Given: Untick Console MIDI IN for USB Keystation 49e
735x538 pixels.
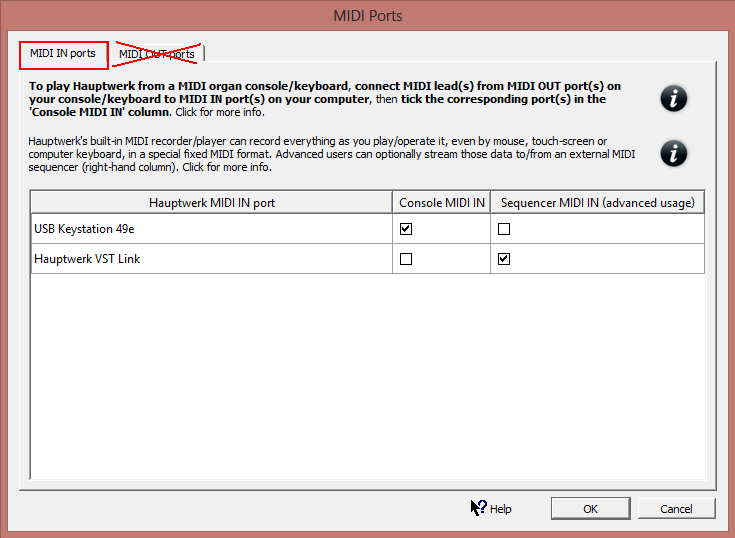Looking at the screenshot, I should point(406,229).
